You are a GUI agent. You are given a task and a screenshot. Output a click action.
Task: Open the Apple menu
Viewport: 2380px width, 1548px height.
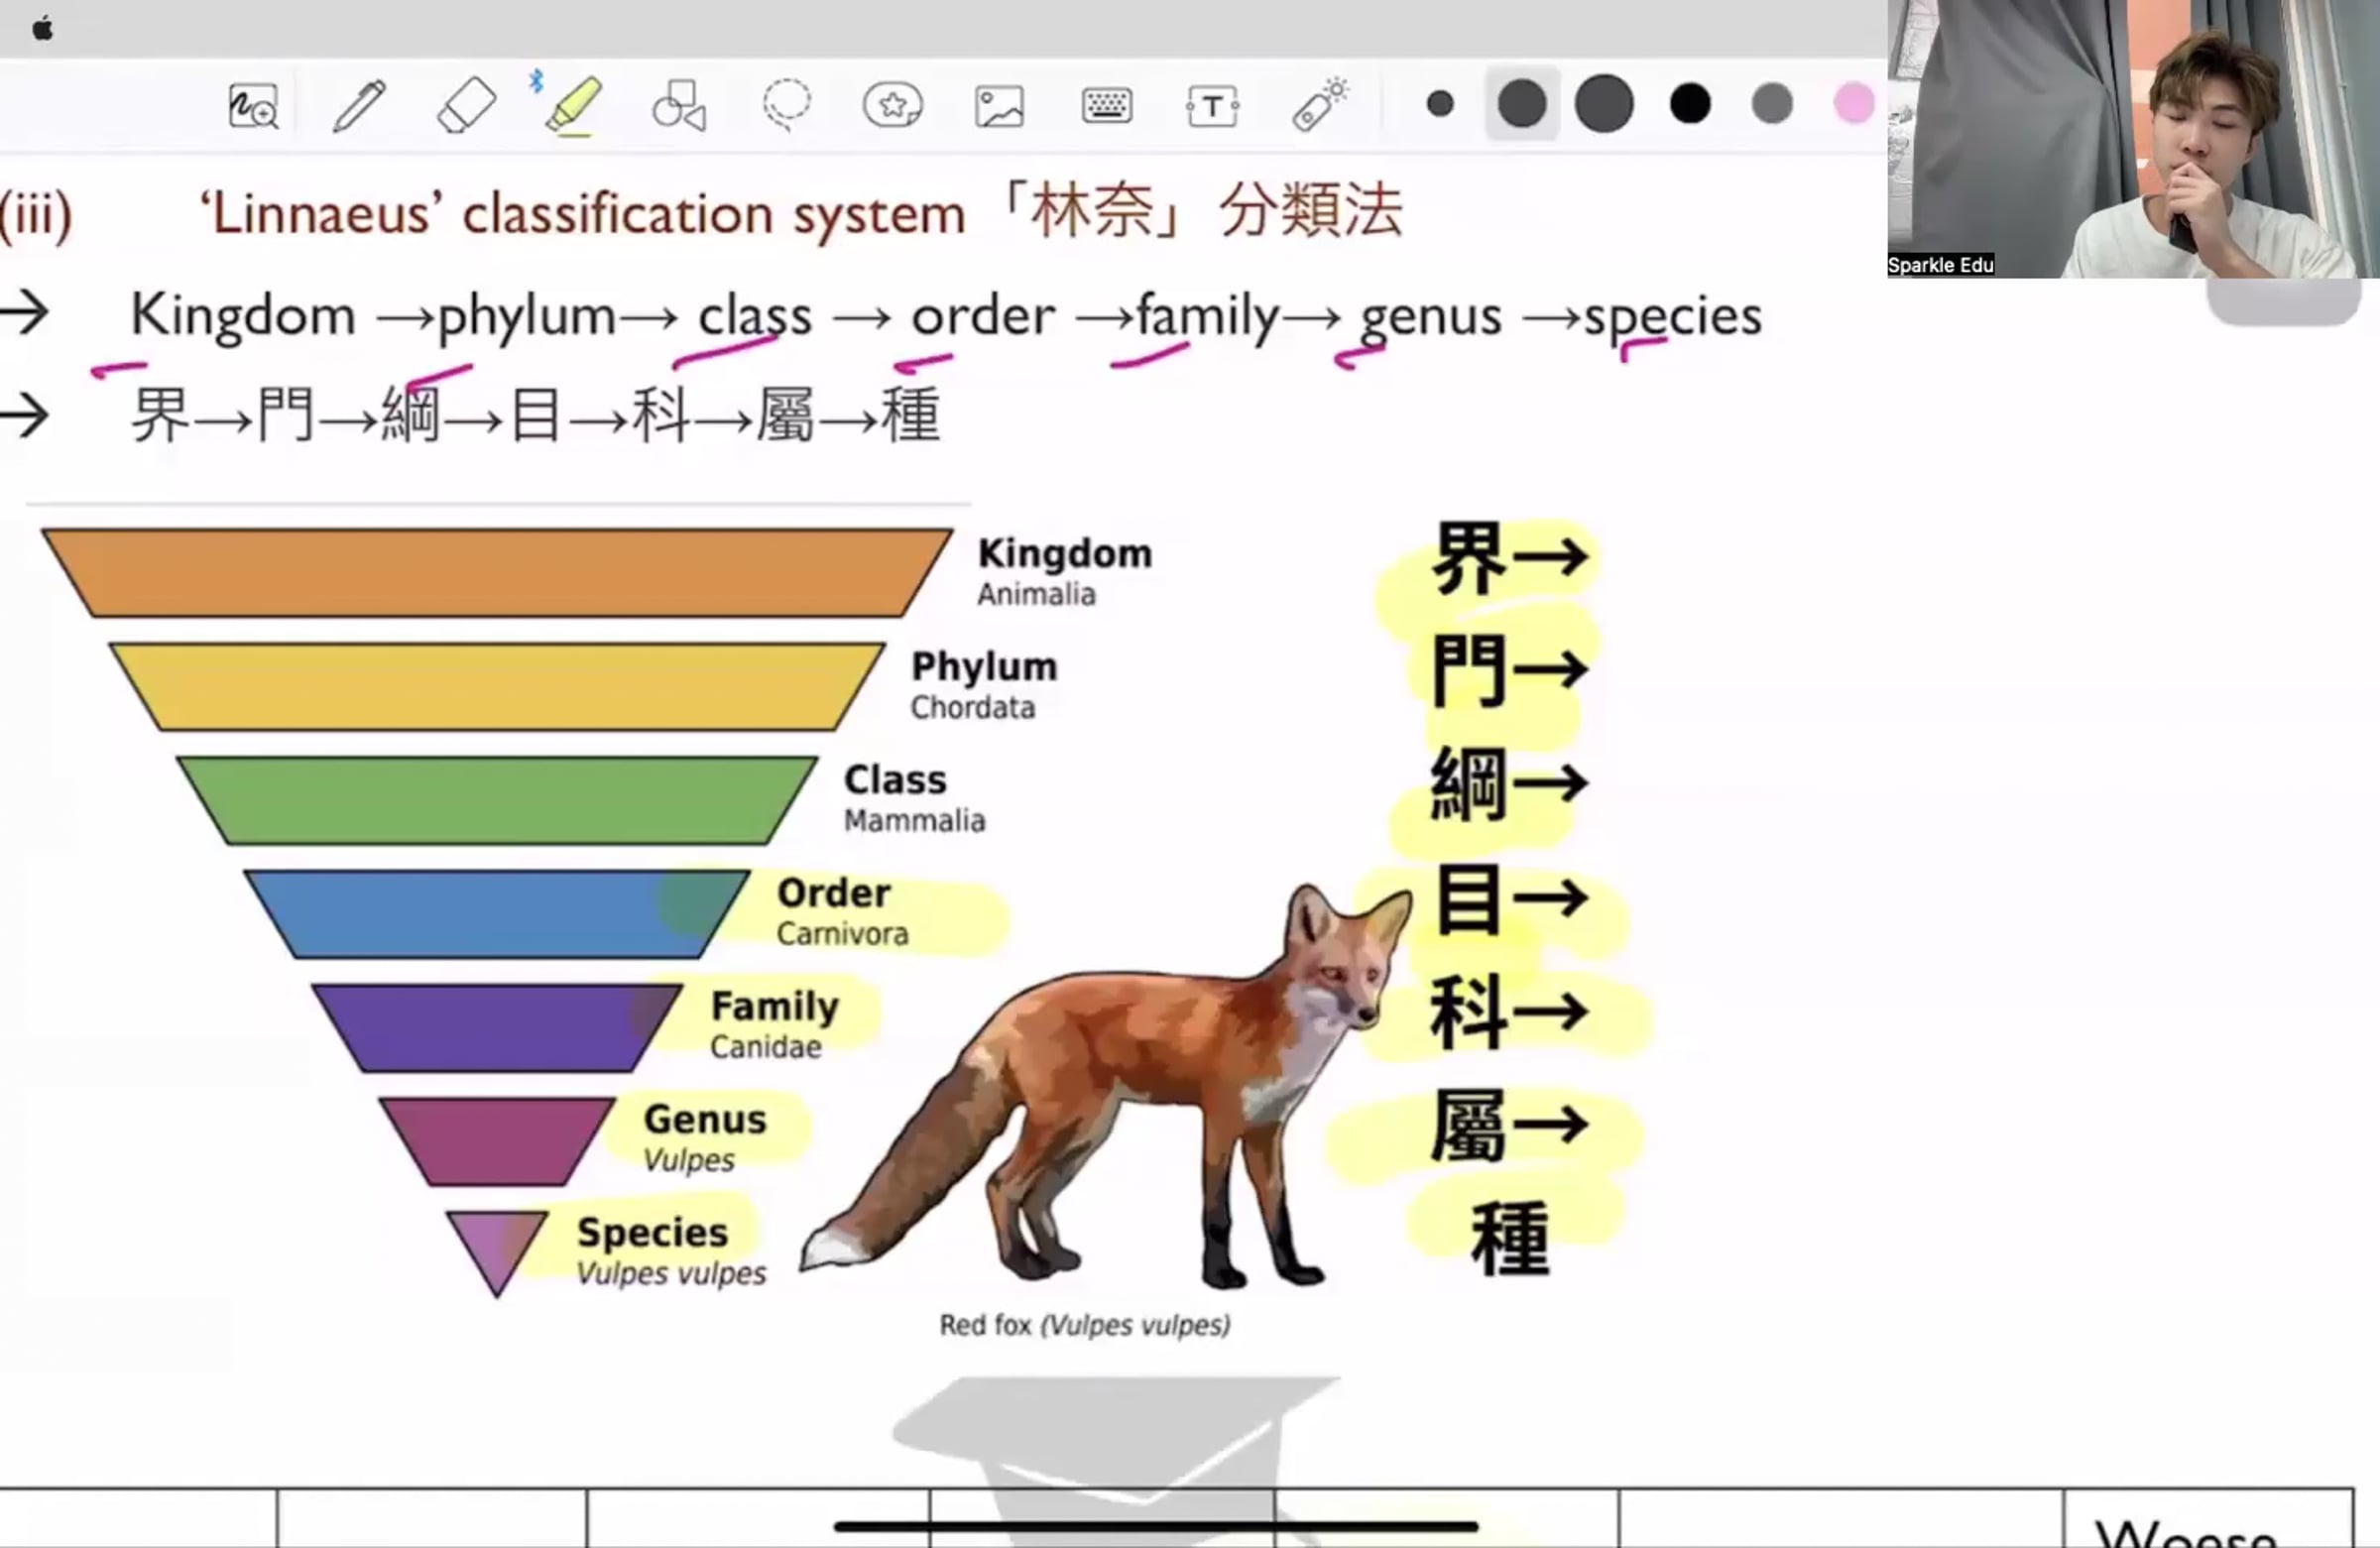pyautogui.click(x=42, y=27)
